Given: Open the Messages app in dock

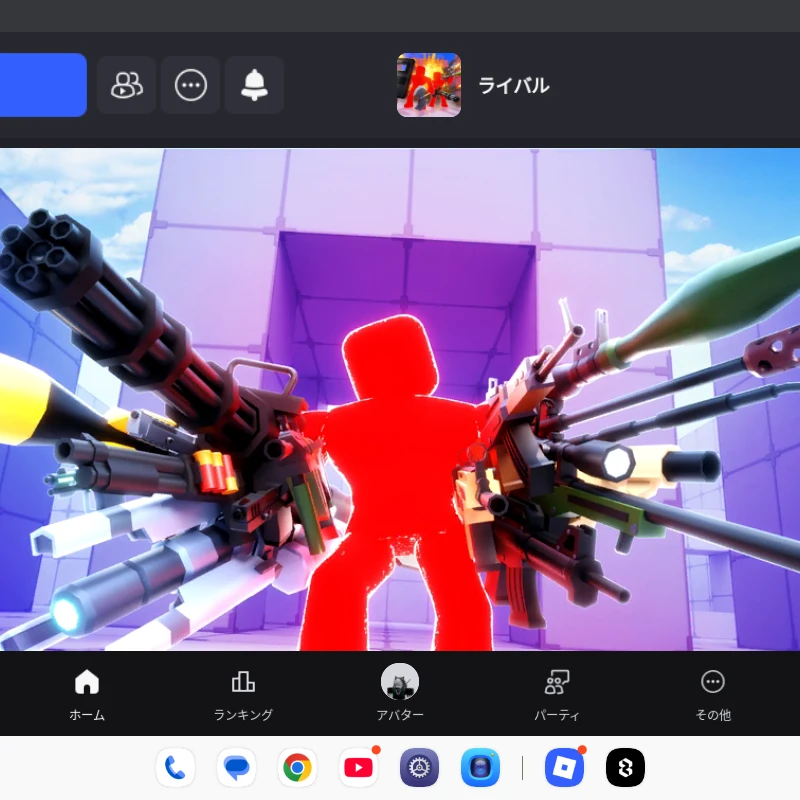Looking at the screenshot, I should pyautogui.click(x=236, y=767).
